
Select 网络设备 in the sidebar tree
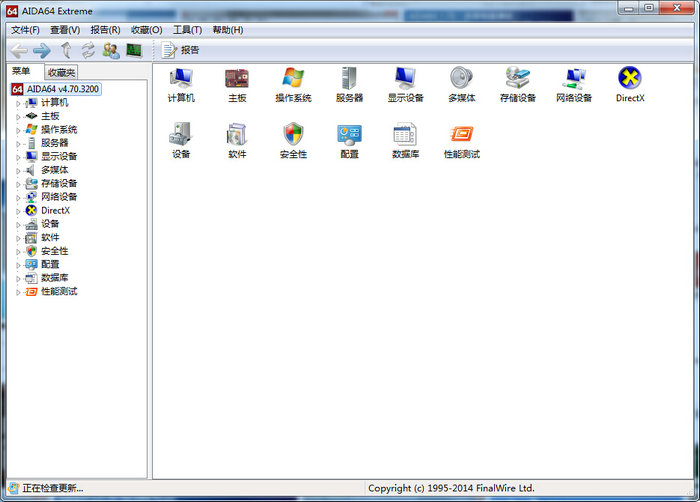58,197
